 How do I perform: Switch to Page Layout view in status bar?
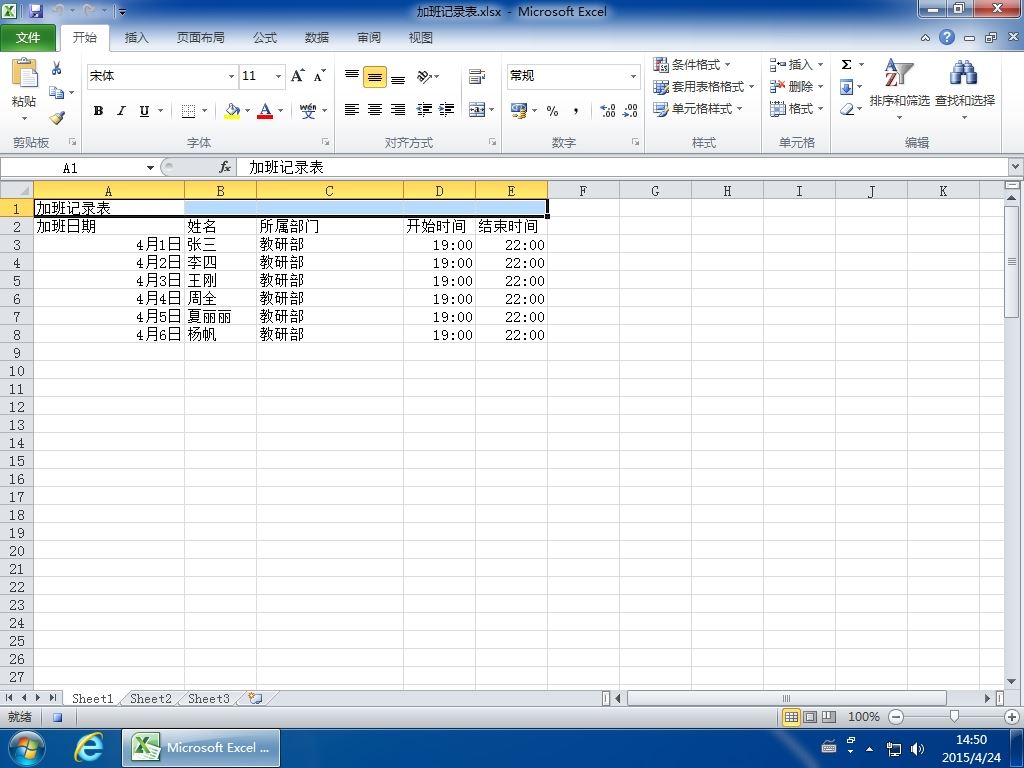810,717
